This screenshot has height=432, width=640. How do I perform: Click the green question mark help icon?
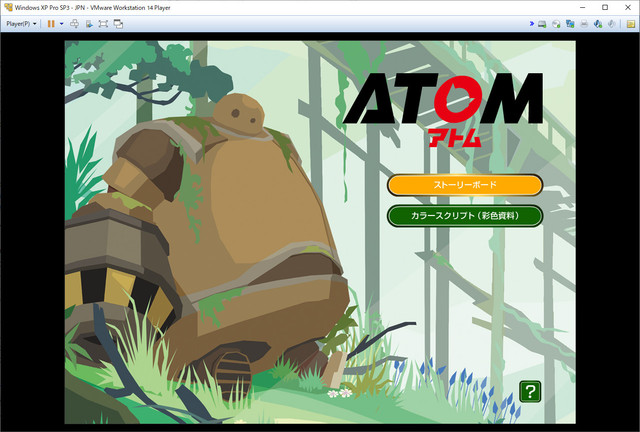[530, 392]
